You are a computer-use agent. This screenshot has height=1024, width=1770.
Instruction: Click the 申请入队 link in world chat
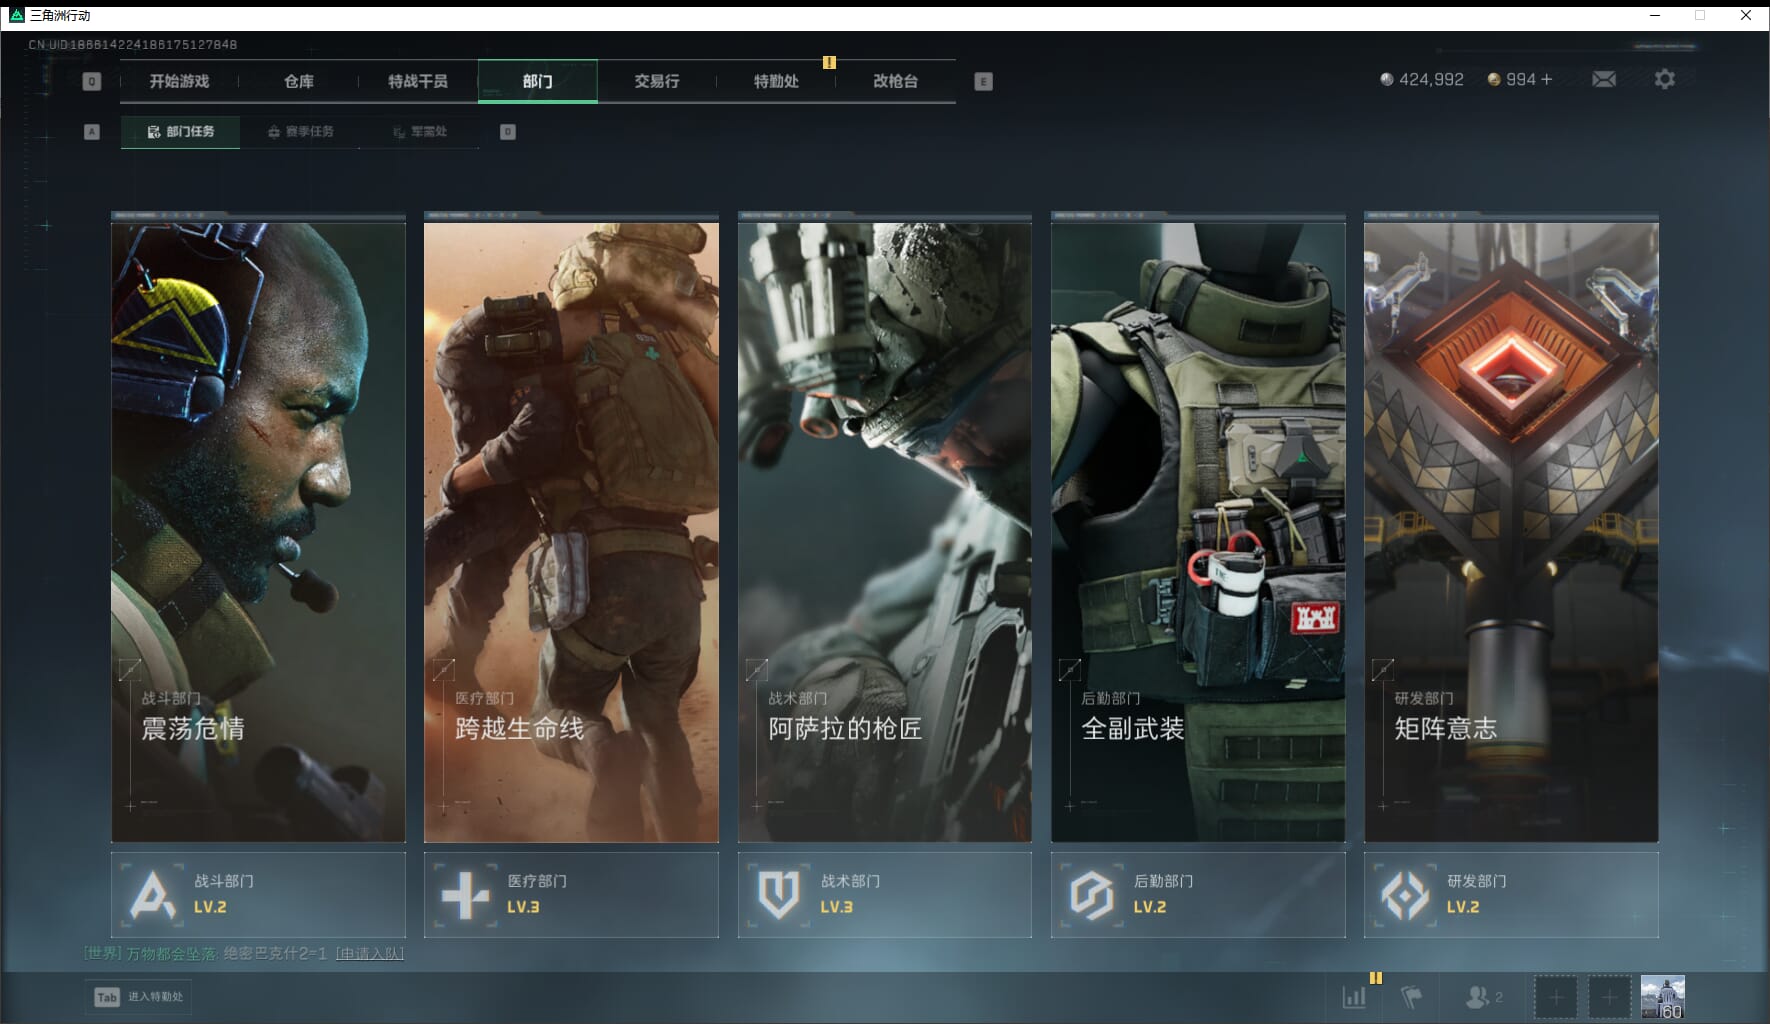click(x=369, y=954)
